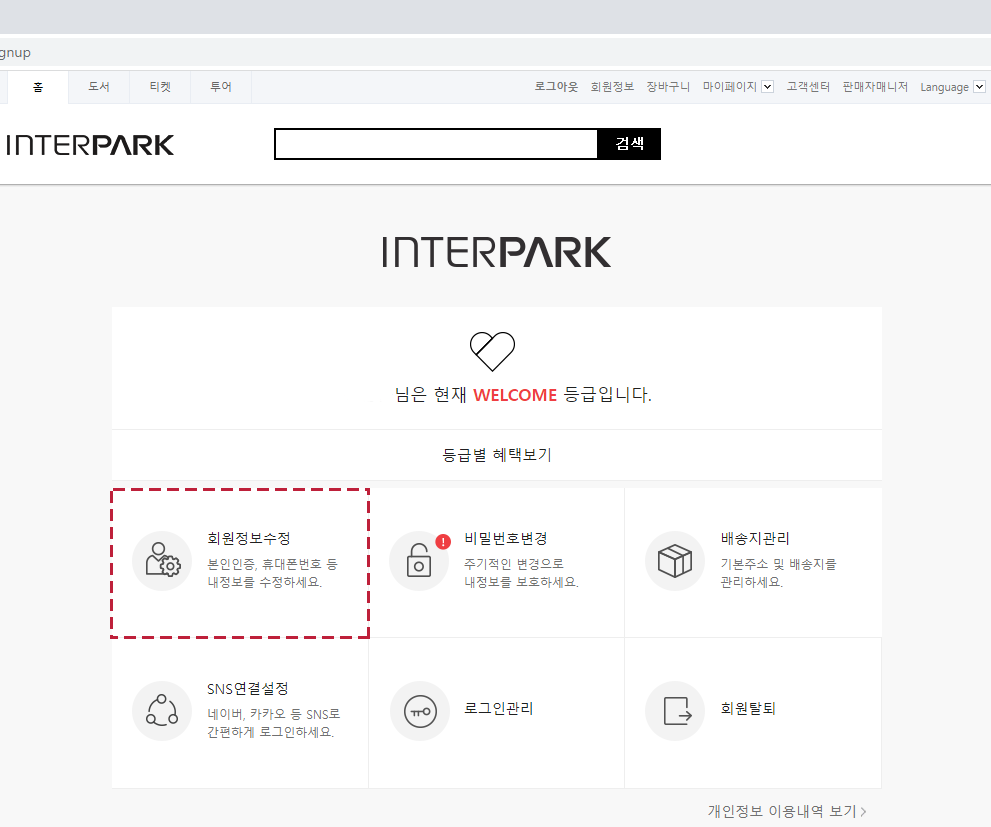Click the 마이페이지 text link
The width and height of the screenshot is (991, 827).
730,87
